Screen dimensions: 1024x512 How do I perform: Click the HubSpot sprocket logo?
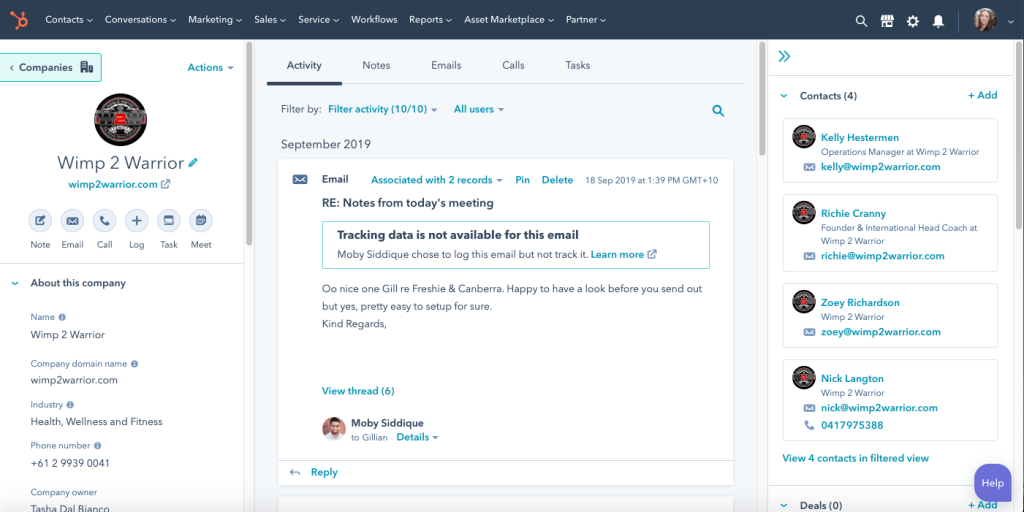click(19, 20)
